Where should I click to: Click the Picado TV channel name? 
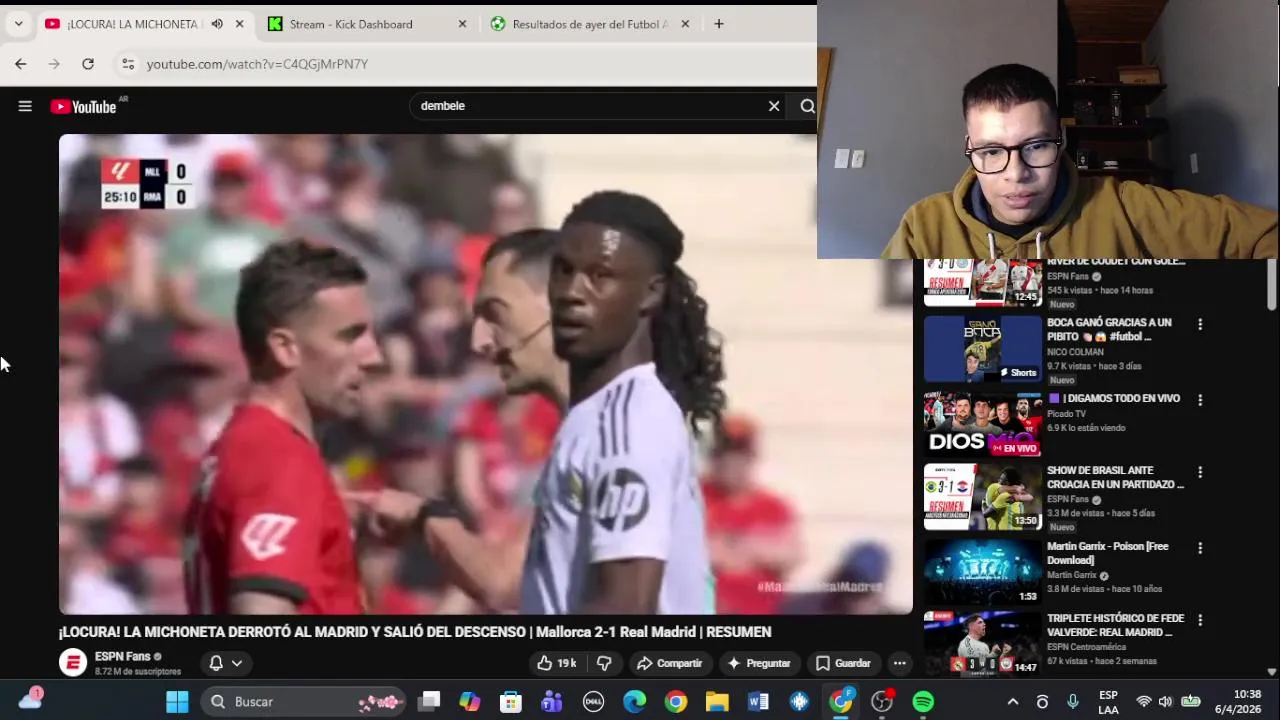[x=1066, y=414]
